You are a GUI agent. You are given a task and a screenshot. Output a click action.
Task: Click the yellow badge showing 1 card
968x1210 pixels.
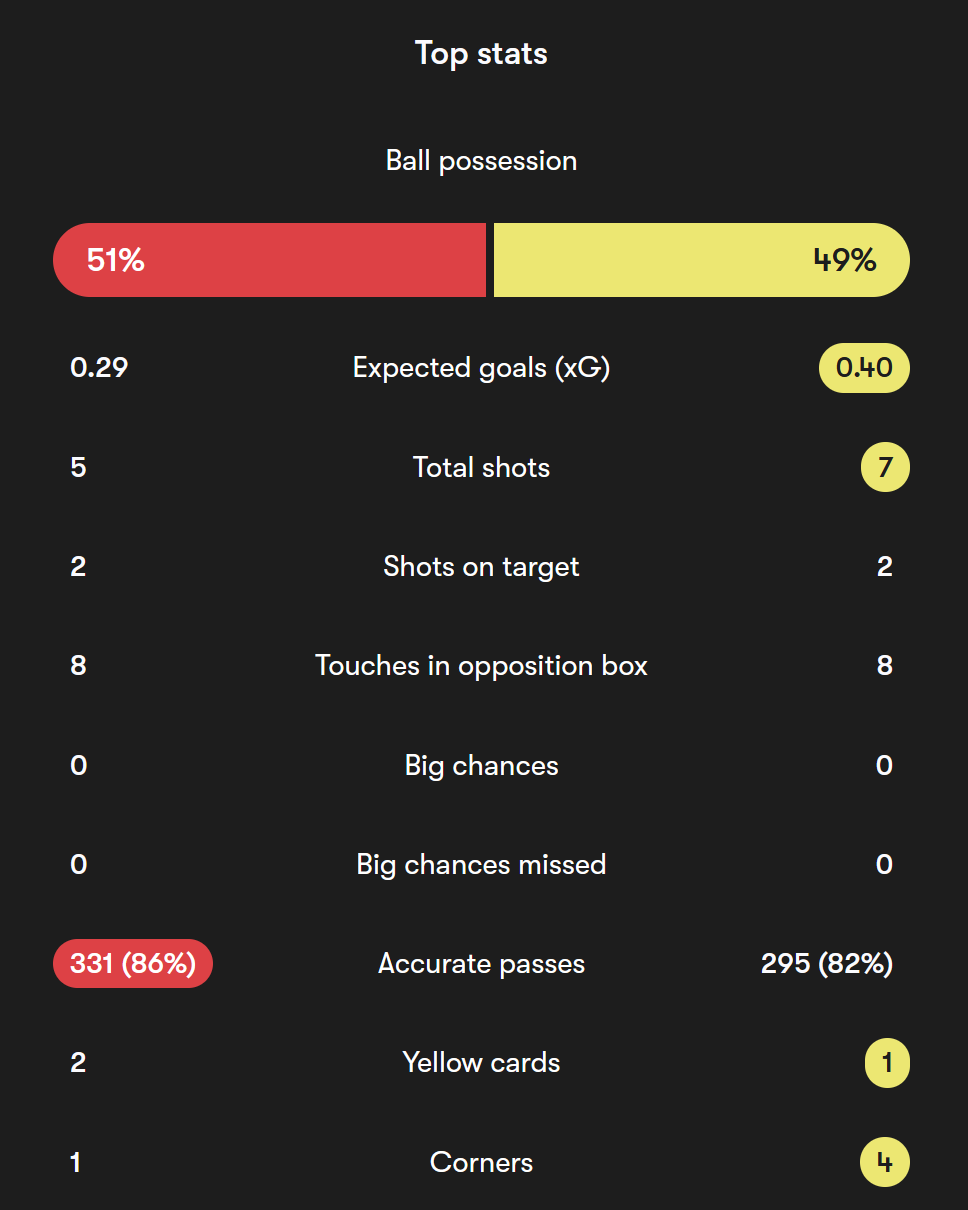(887, 1063)
